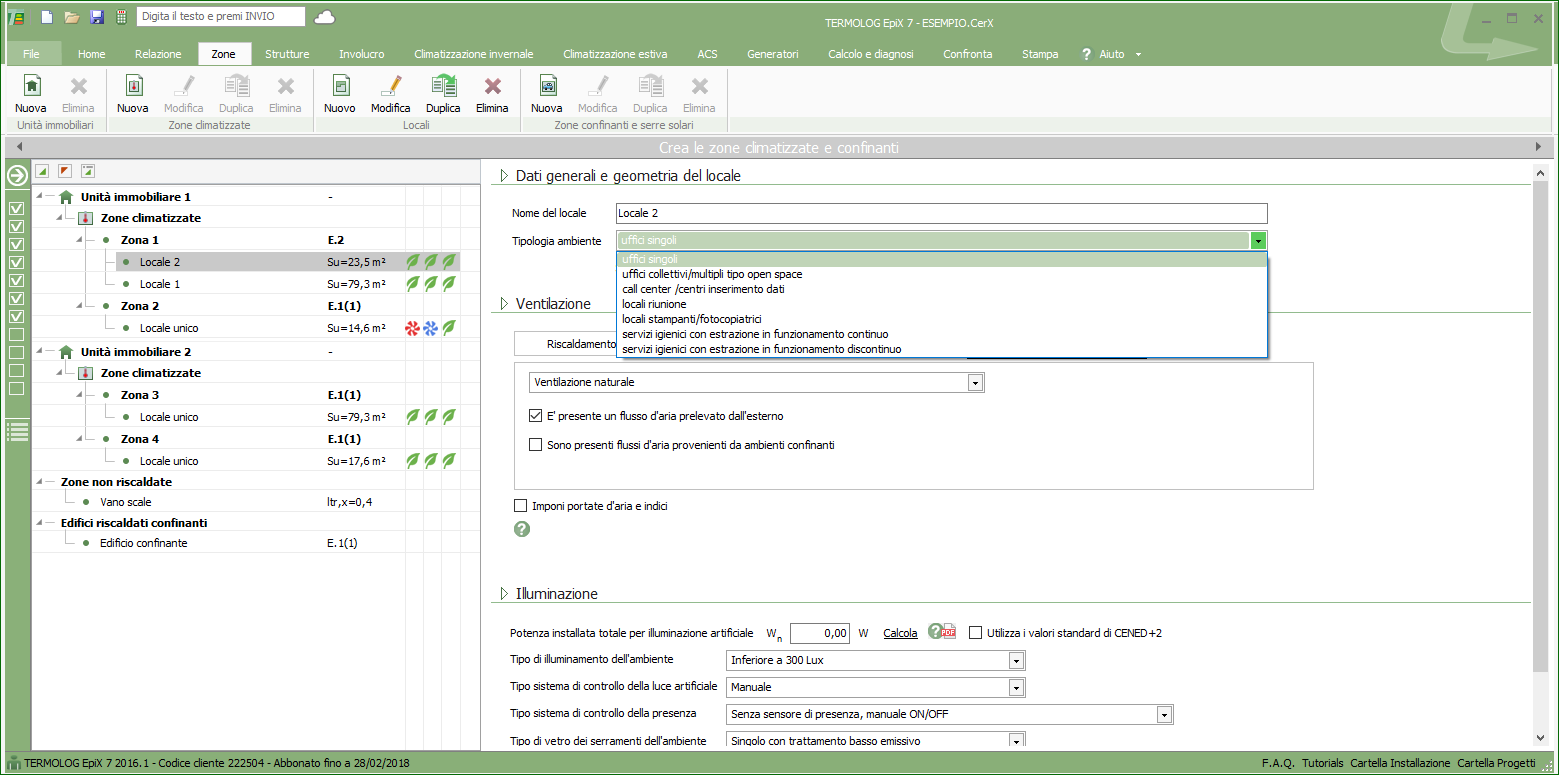Click the cloud icon beside search box
1559x775 pixels.
click(x=325, y=17)
